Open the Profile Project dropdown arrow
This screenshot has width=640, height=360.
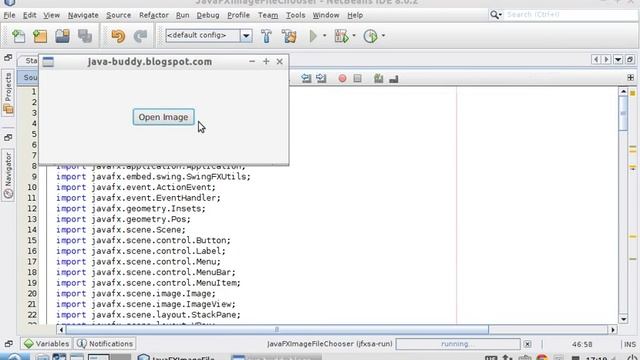[383, 36]
